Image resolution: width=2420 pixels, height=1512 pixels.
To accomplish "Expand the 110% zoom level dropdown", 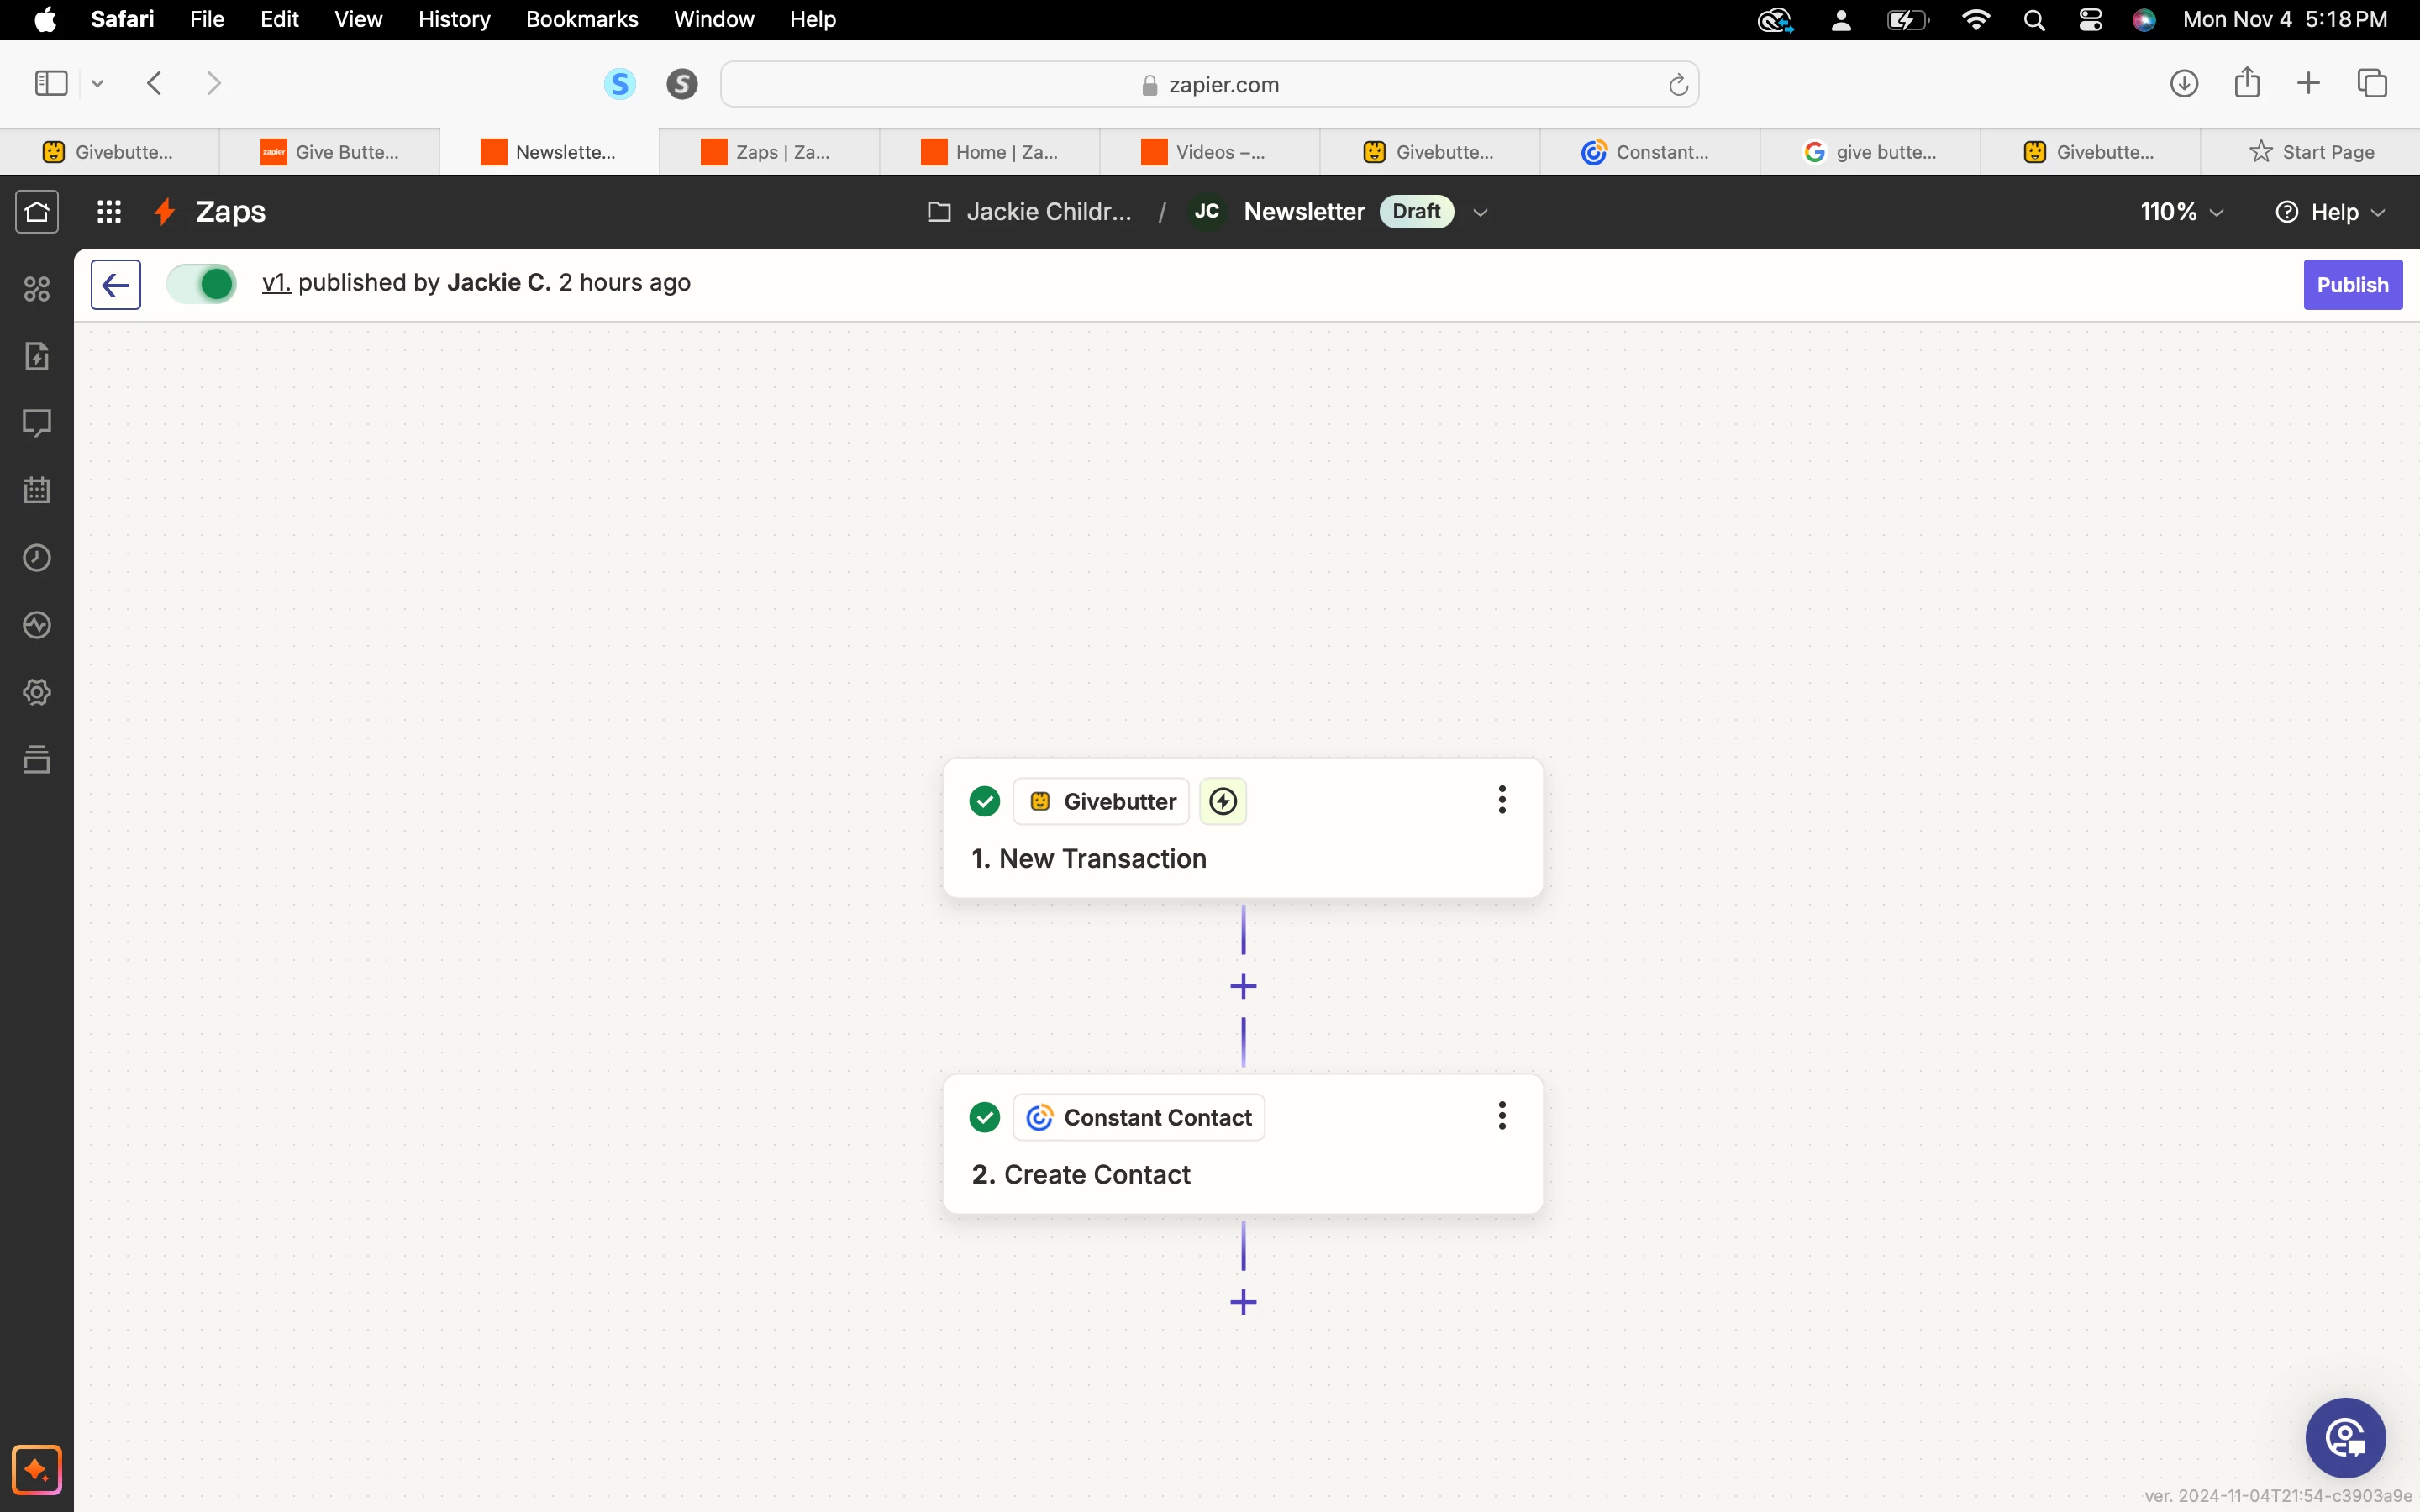I will tap(2182, 212).
